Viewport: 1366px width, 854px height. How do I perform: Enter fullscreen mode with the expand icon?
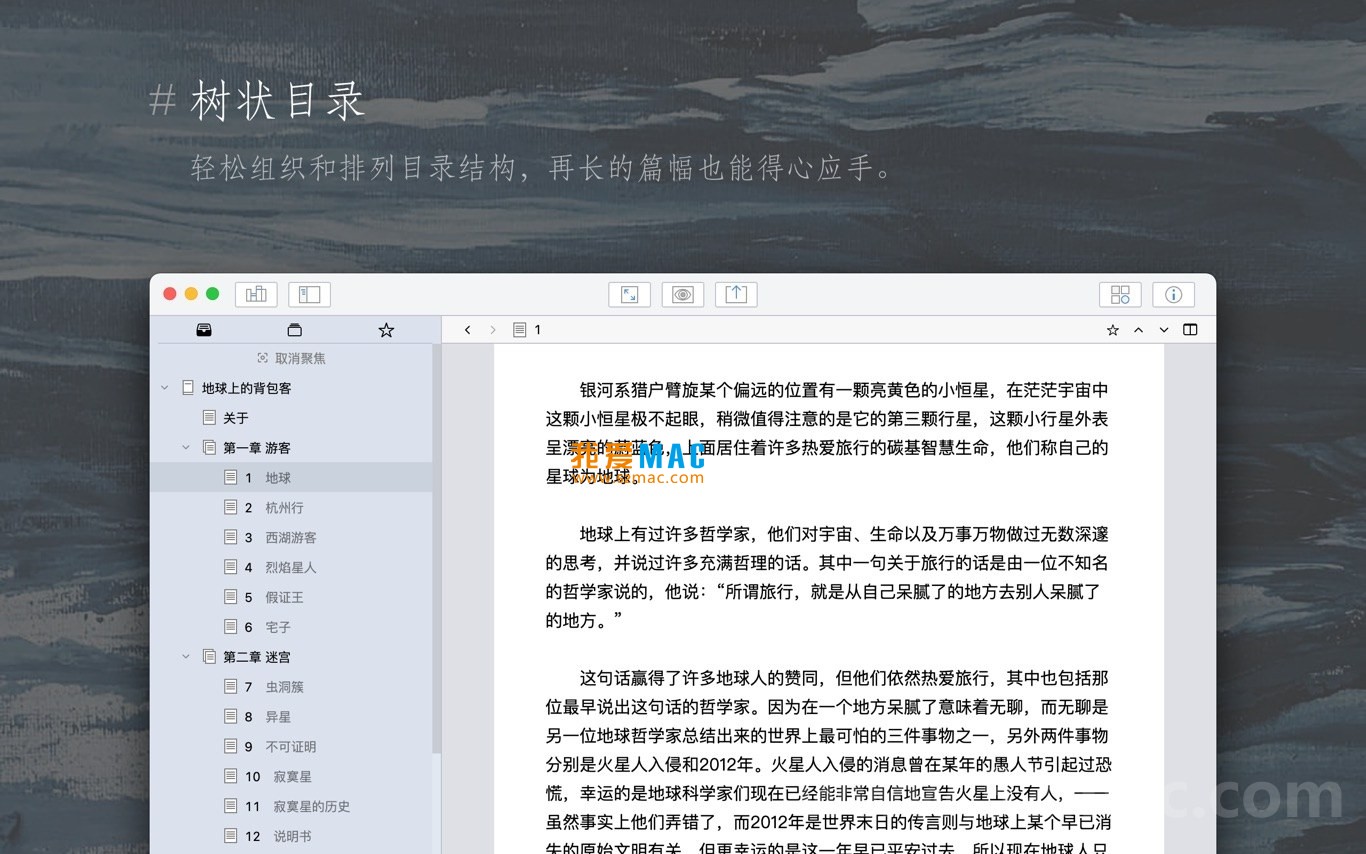pos(629,293)
